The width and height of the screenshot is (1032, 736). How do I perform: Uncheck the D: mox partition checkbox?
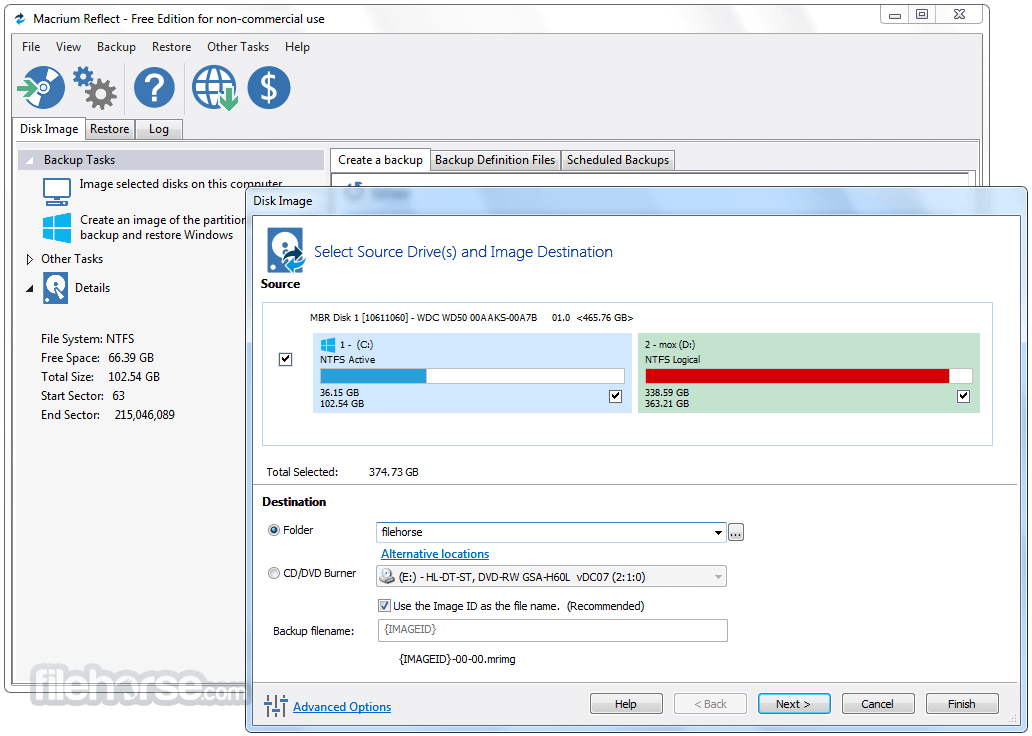point(964,396)
